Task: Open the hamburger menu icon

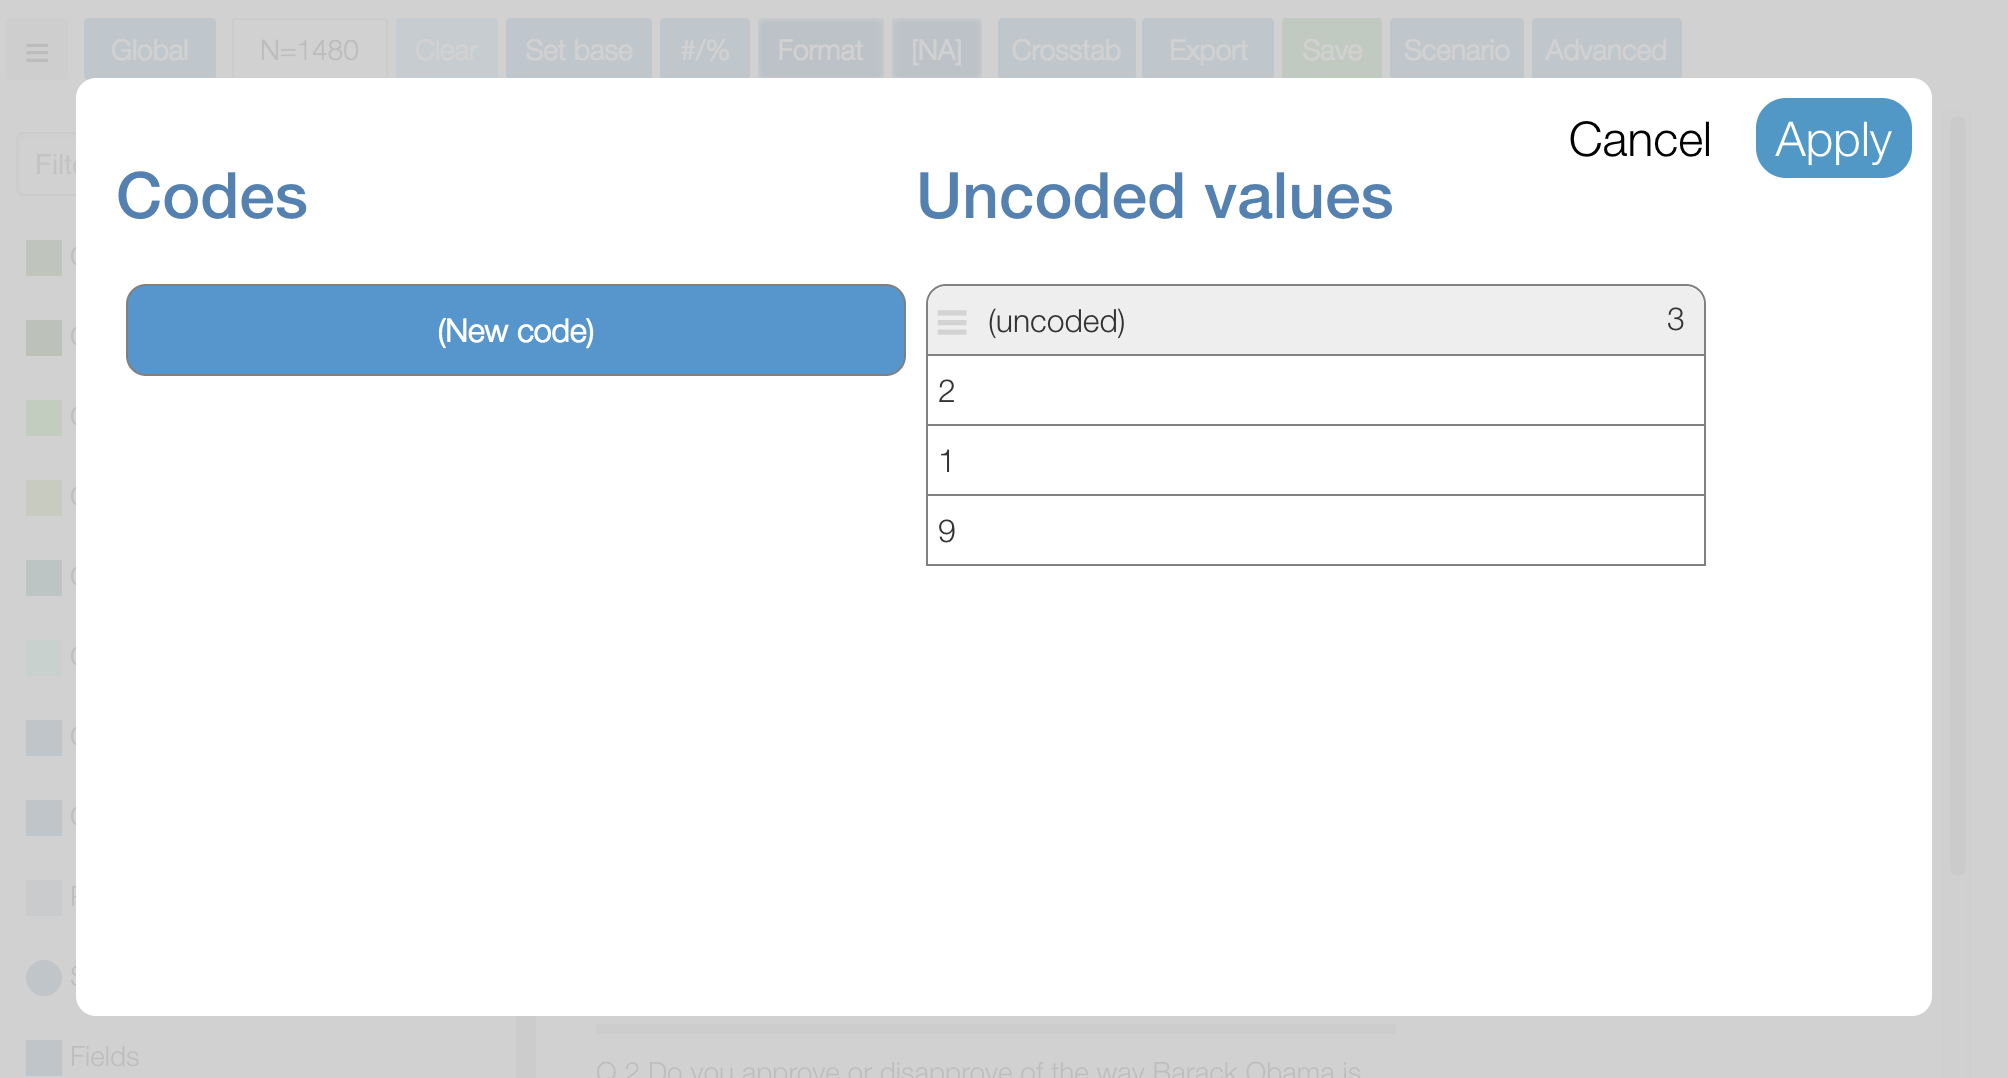Action: pos(37,51)
